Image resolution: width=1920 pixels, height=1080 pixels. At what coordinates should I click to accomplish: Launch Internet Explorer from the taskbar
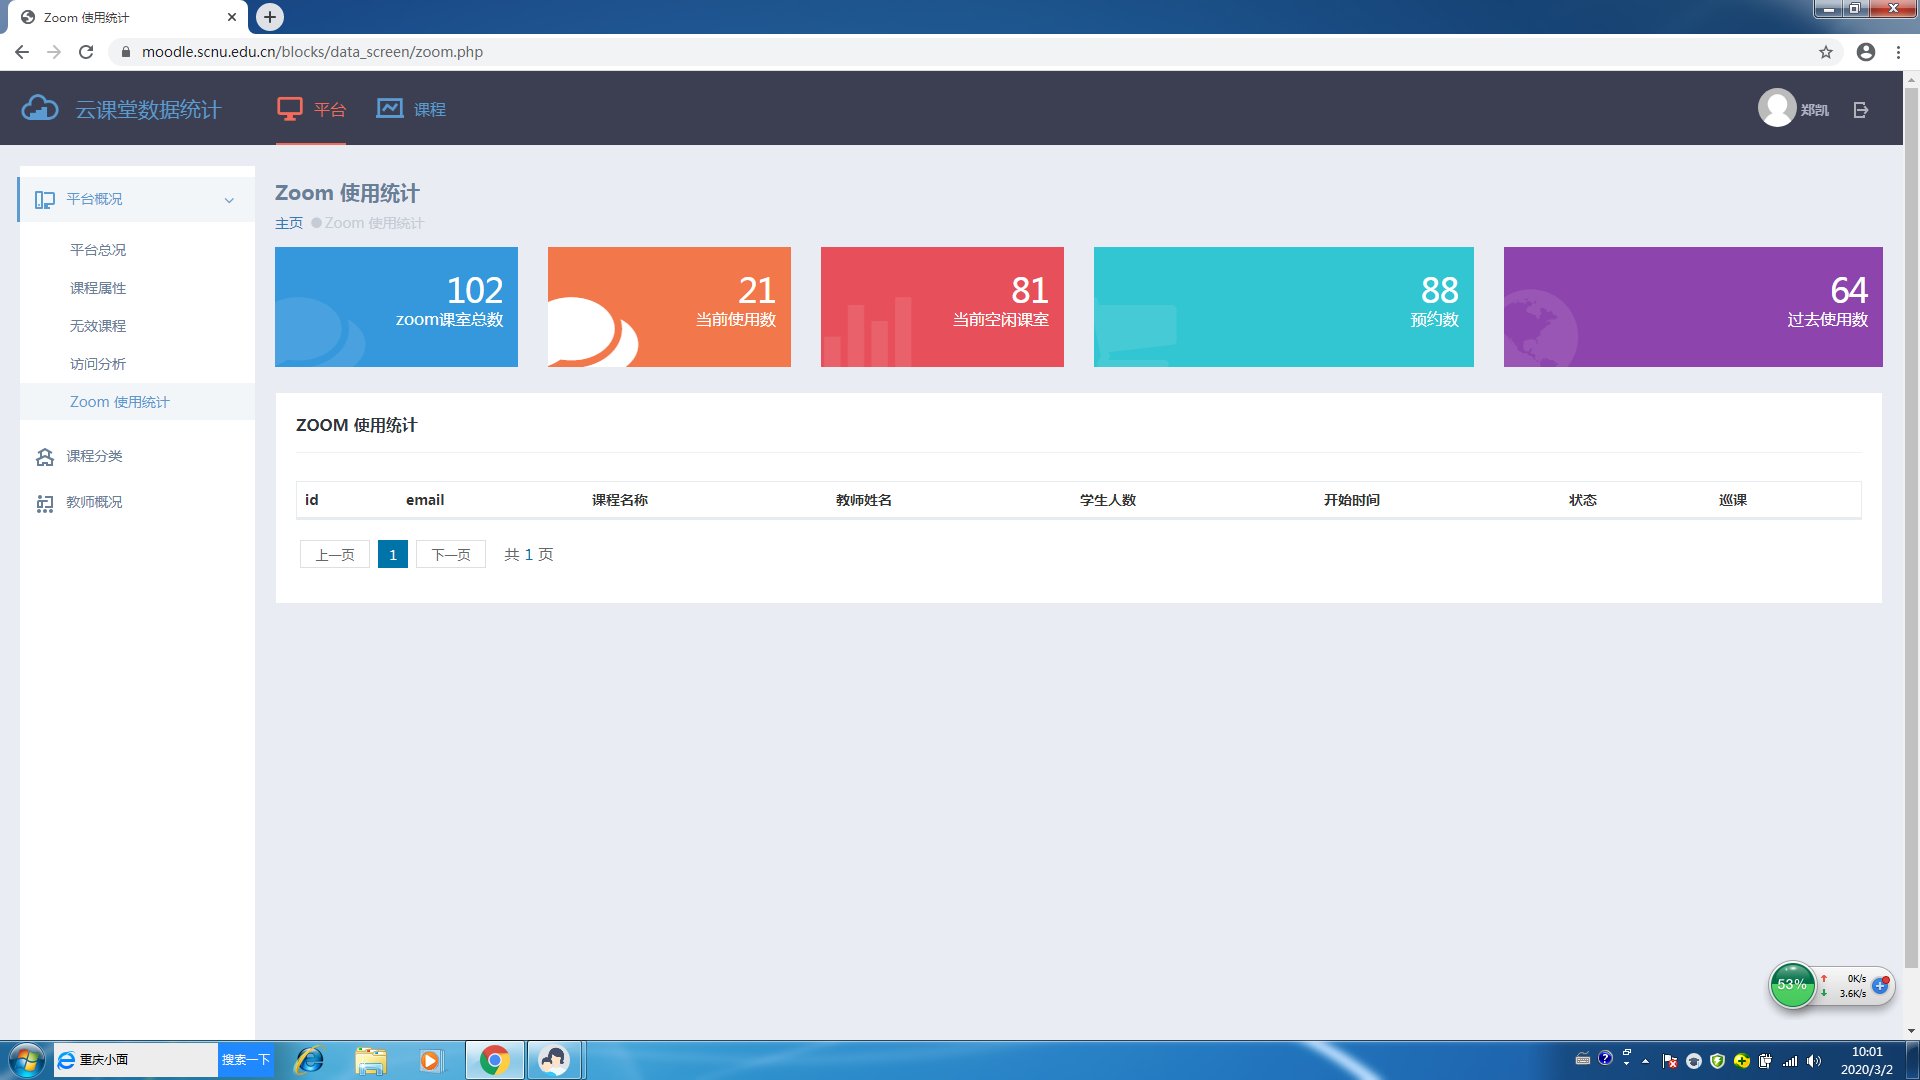pyautogui.click(x=309, y=1060)
